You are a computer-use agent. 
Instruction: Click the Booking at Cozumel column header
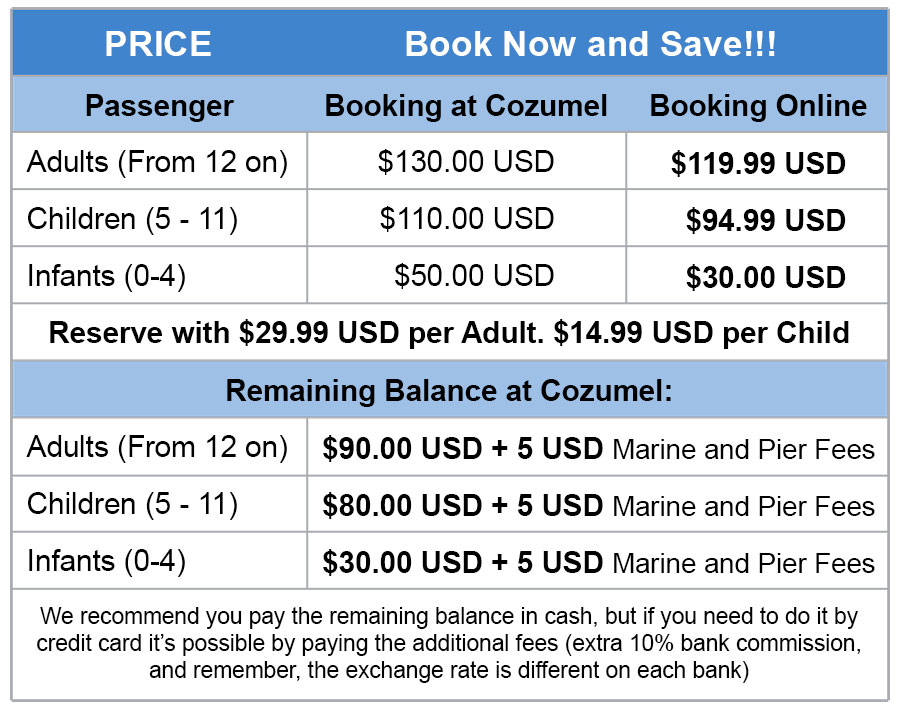coord(466,106)
